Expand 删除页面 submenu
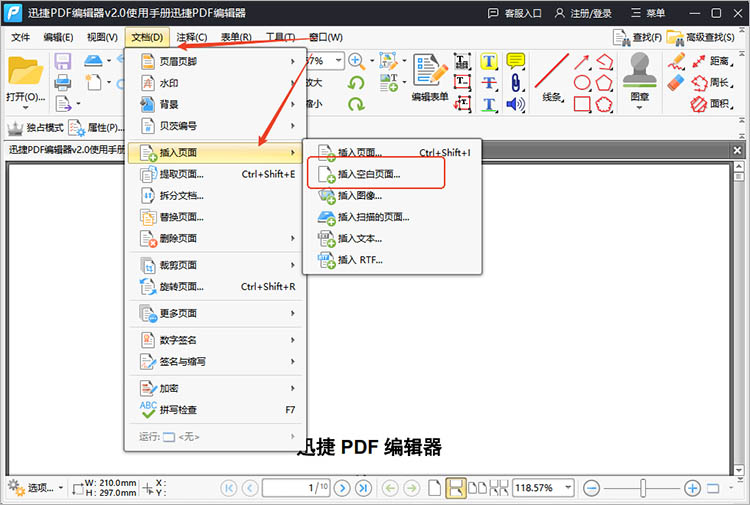The width and height of the screenshot is (750, 505). coord(217,238)
